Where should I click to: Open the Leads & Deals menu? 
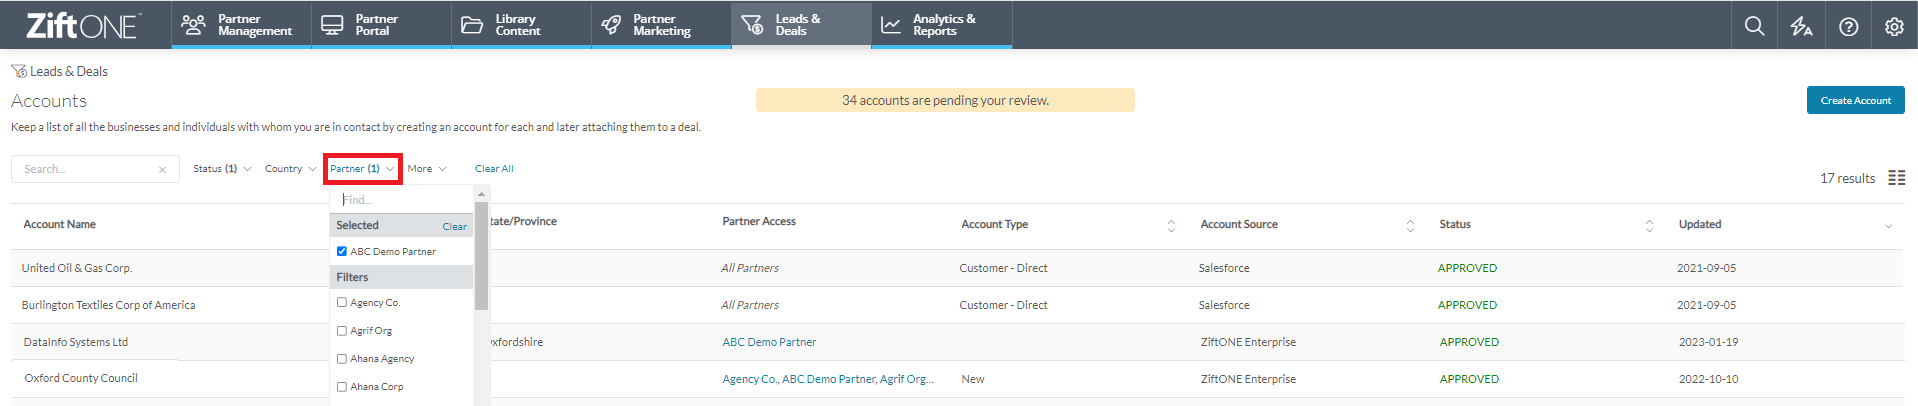[x=801, y=25]
